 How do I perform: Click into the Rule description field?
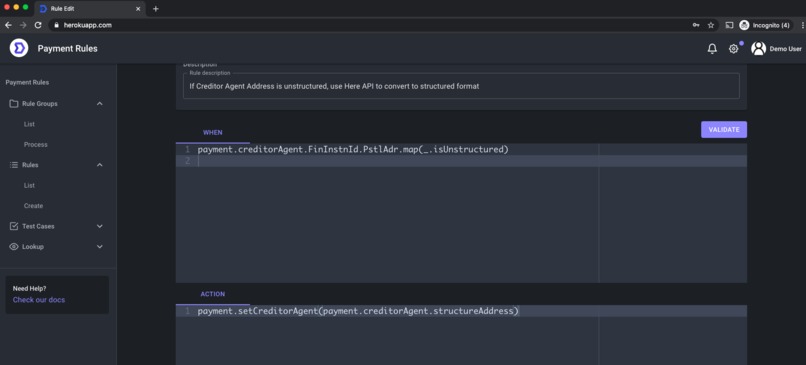(461, 86)
